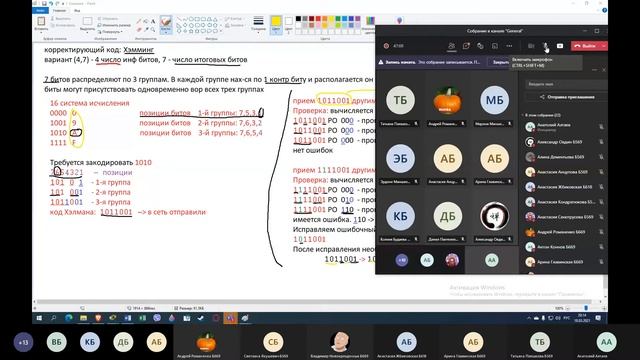Open the blue File tab in Paint
The height and width of the screenshot is (360, 640).
40,11
